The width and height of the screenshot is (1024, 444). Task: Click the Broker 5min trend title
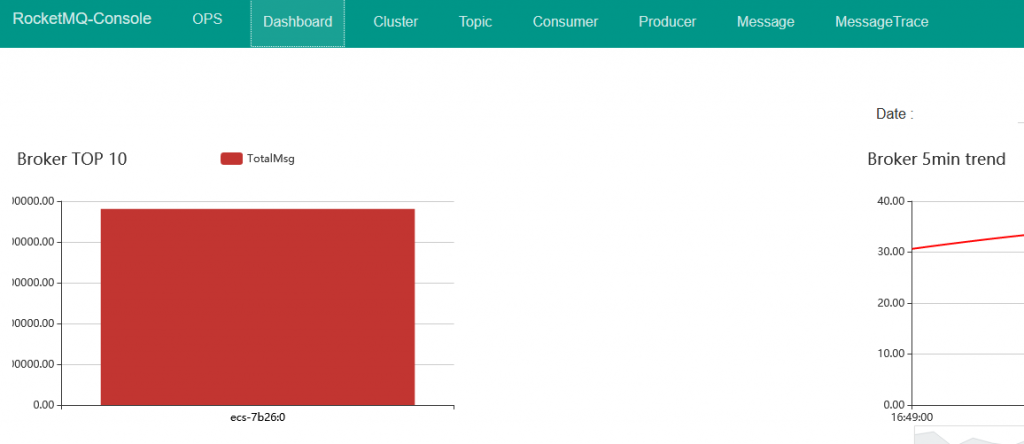pos(936,159)
